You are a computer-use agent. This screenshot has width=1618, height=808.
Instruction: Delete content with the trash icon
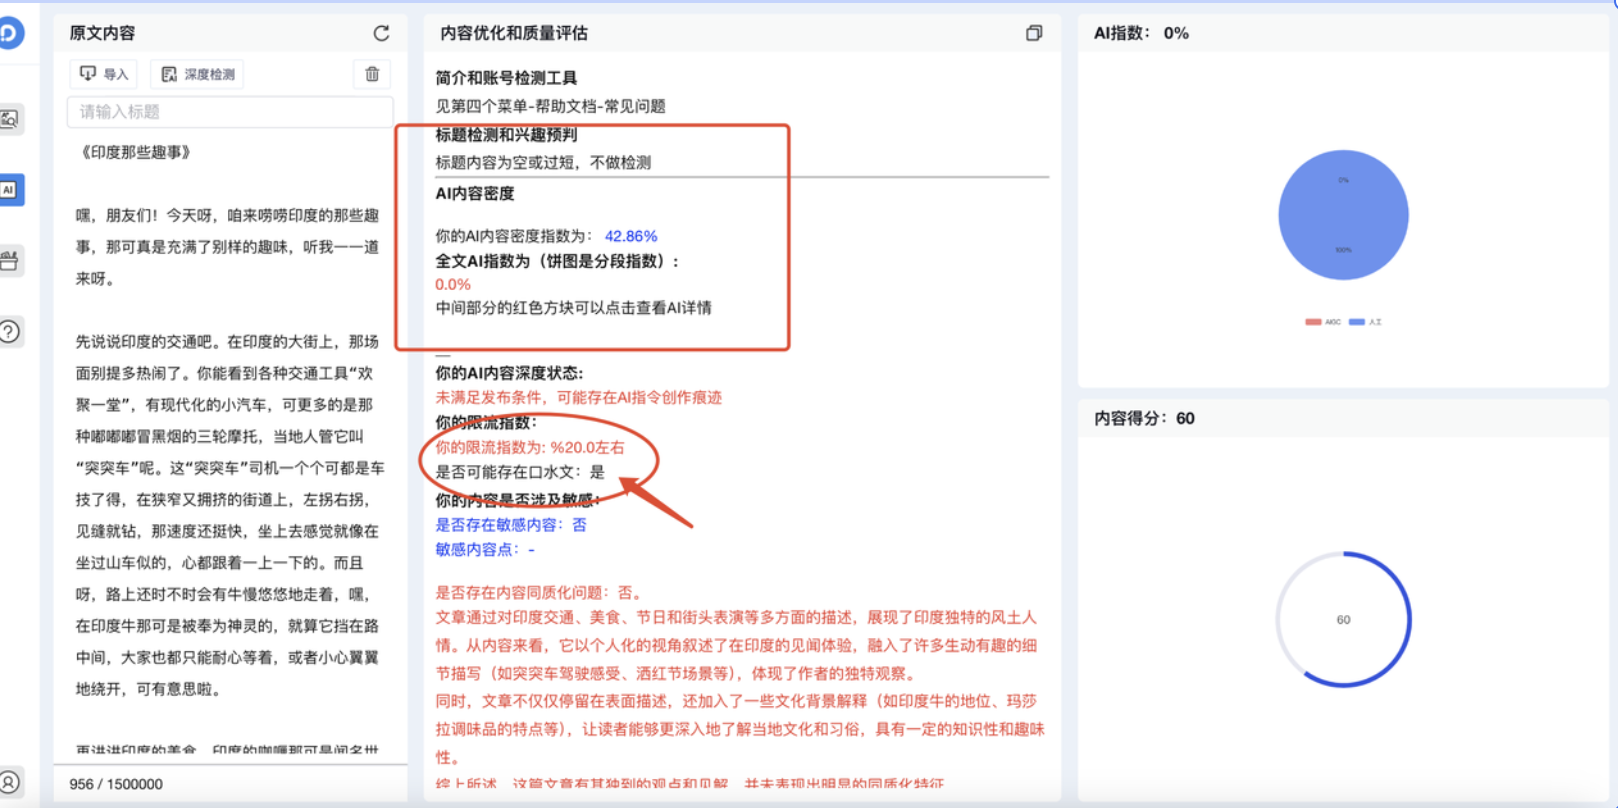pos(372,74)
